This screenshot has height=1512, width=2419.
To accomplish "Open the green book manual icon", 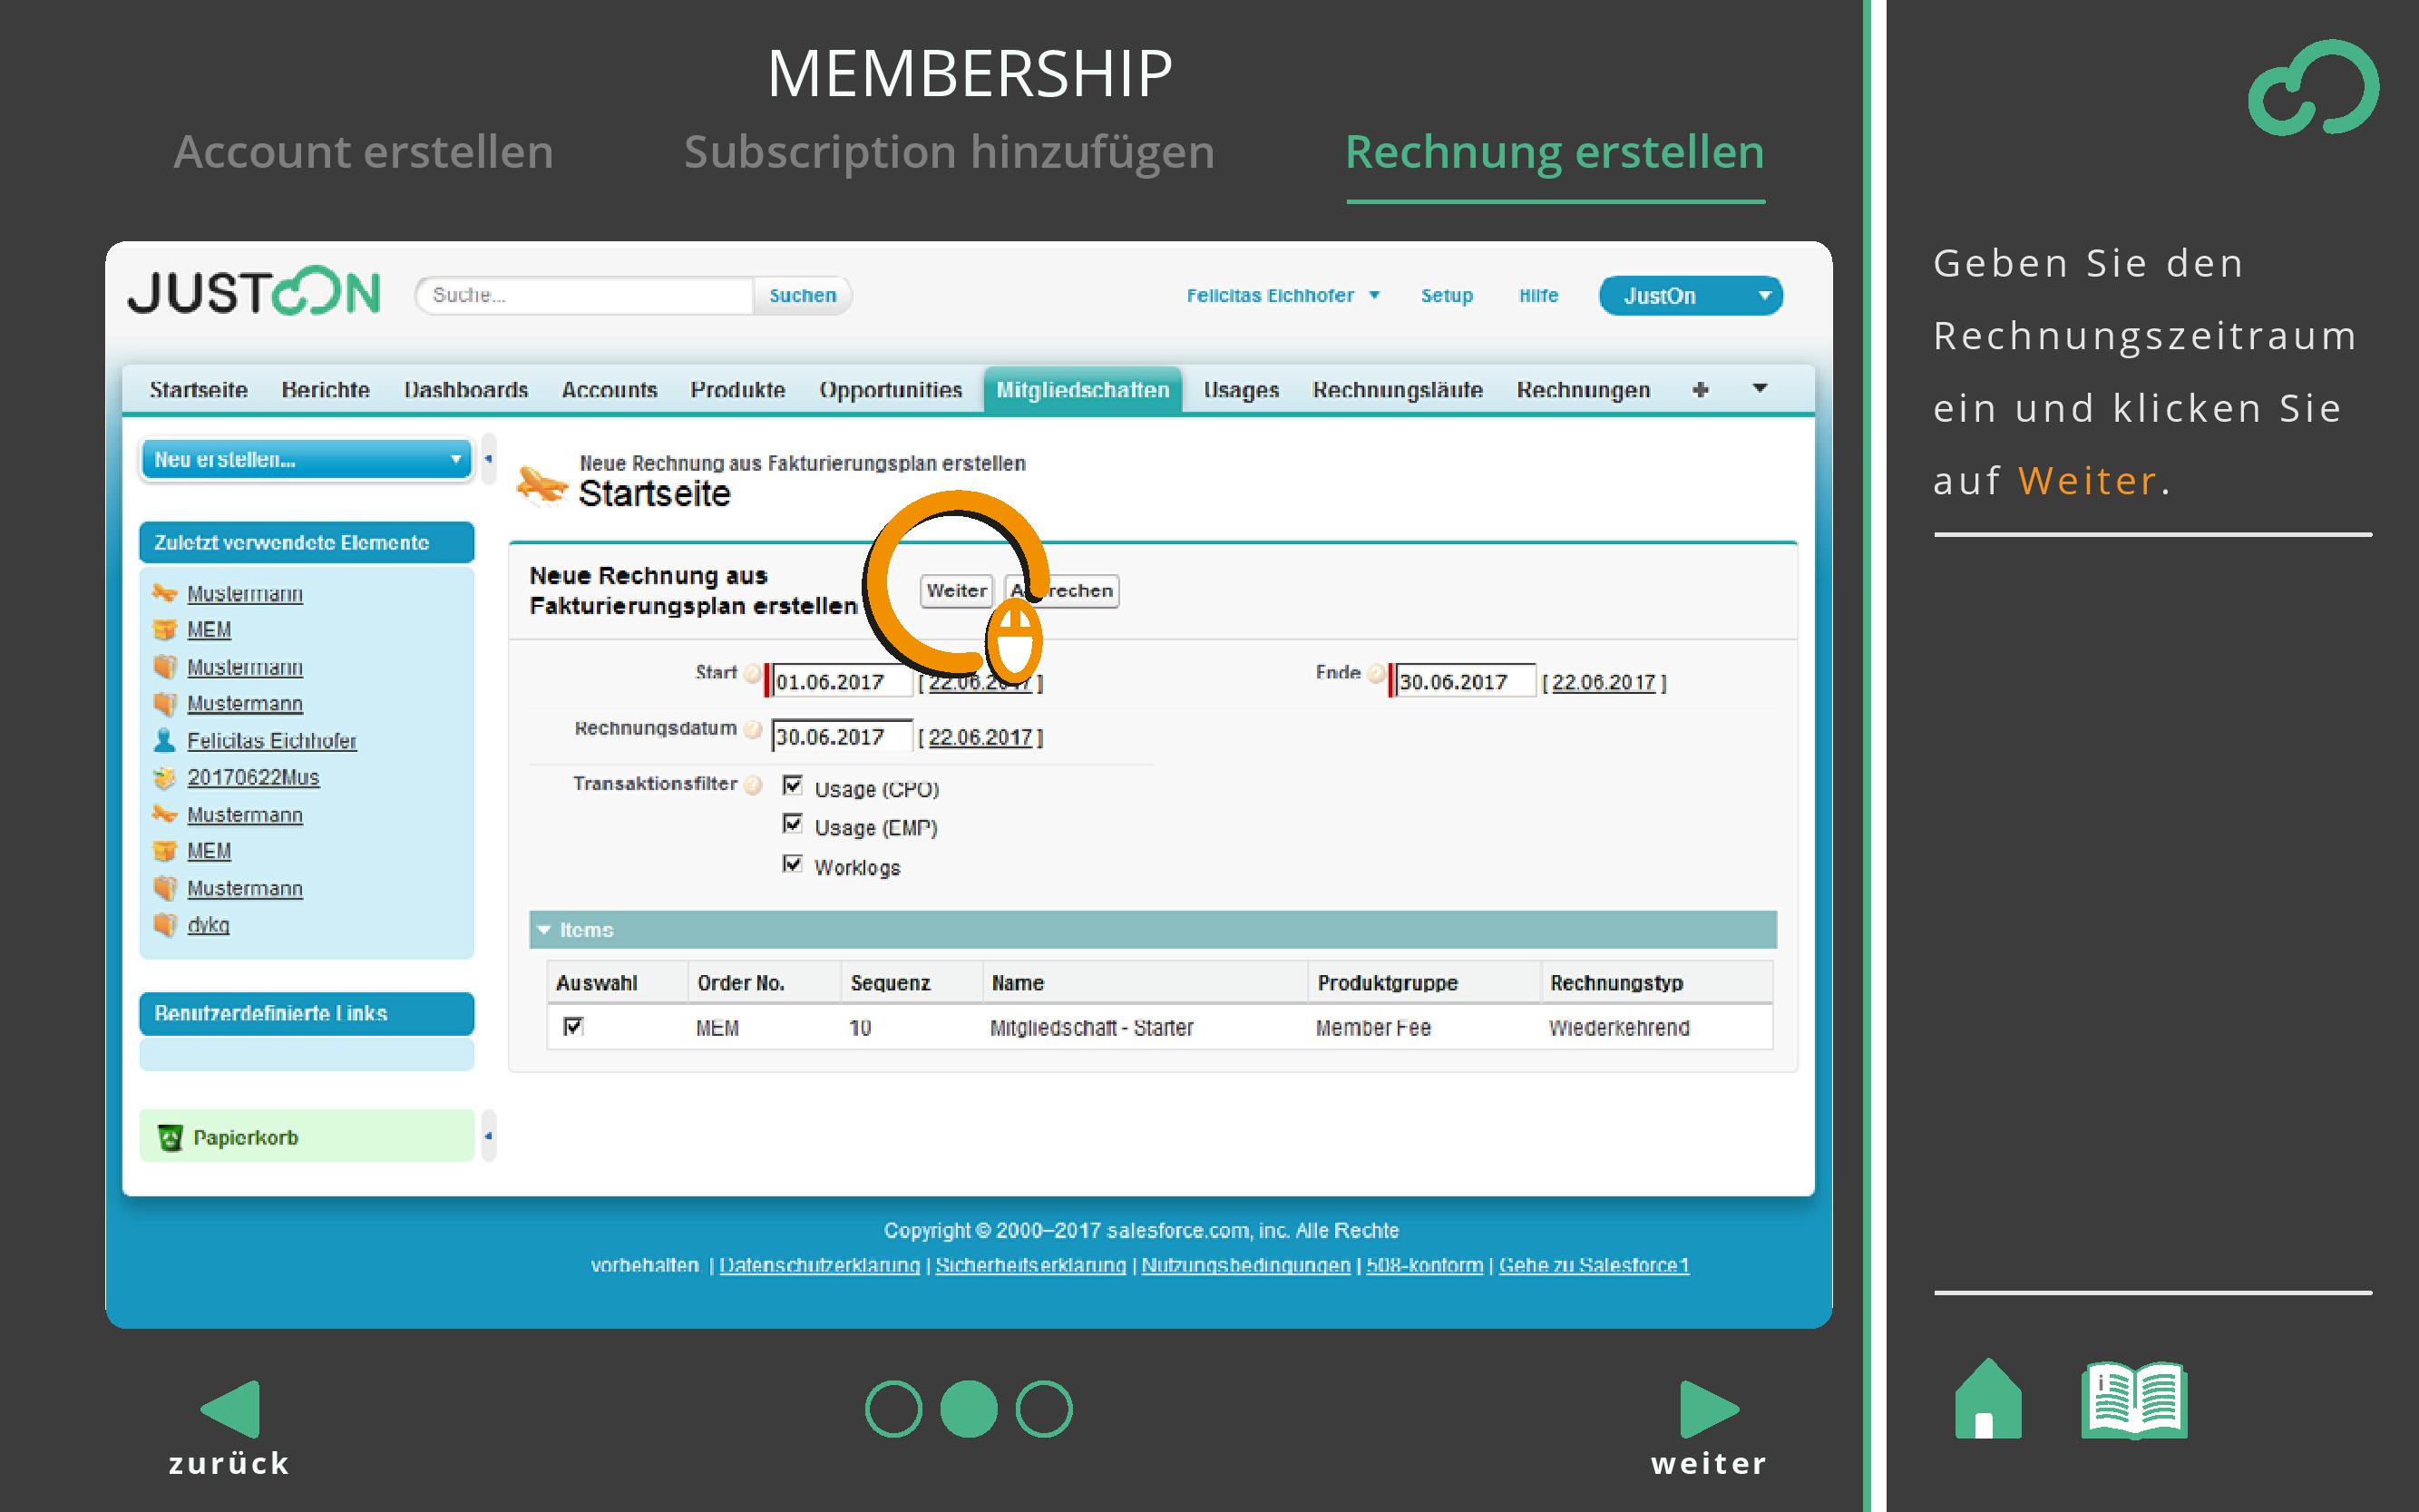I will click(2134, 1400).
